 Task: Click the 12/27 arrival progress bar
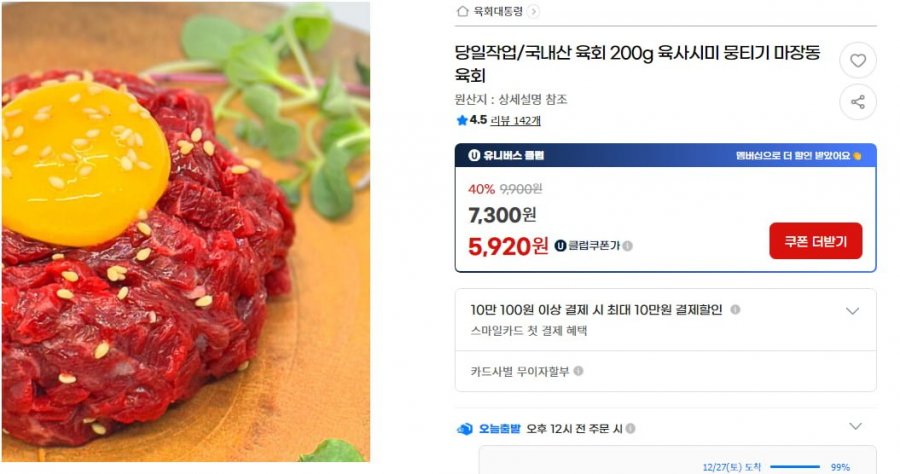[794, 467]
